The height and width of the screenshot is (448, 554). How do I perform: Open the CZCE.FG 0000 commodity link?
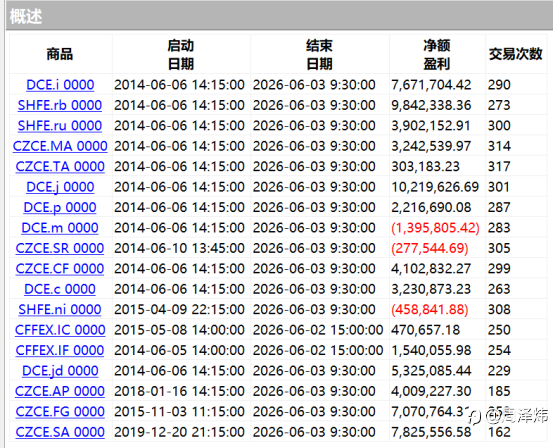pos(60,412)
